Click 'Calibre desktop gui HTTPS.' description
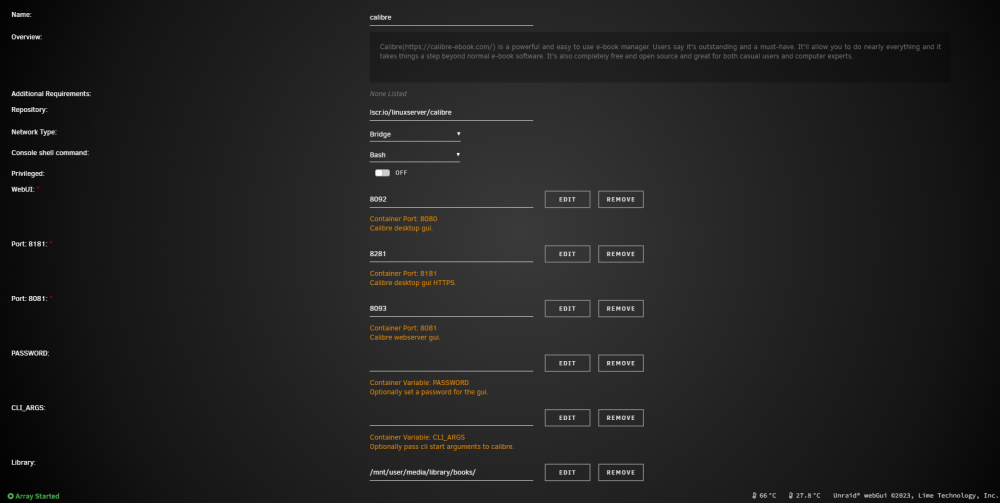Viewport: 1000px width, 503px height. point(413,282)
